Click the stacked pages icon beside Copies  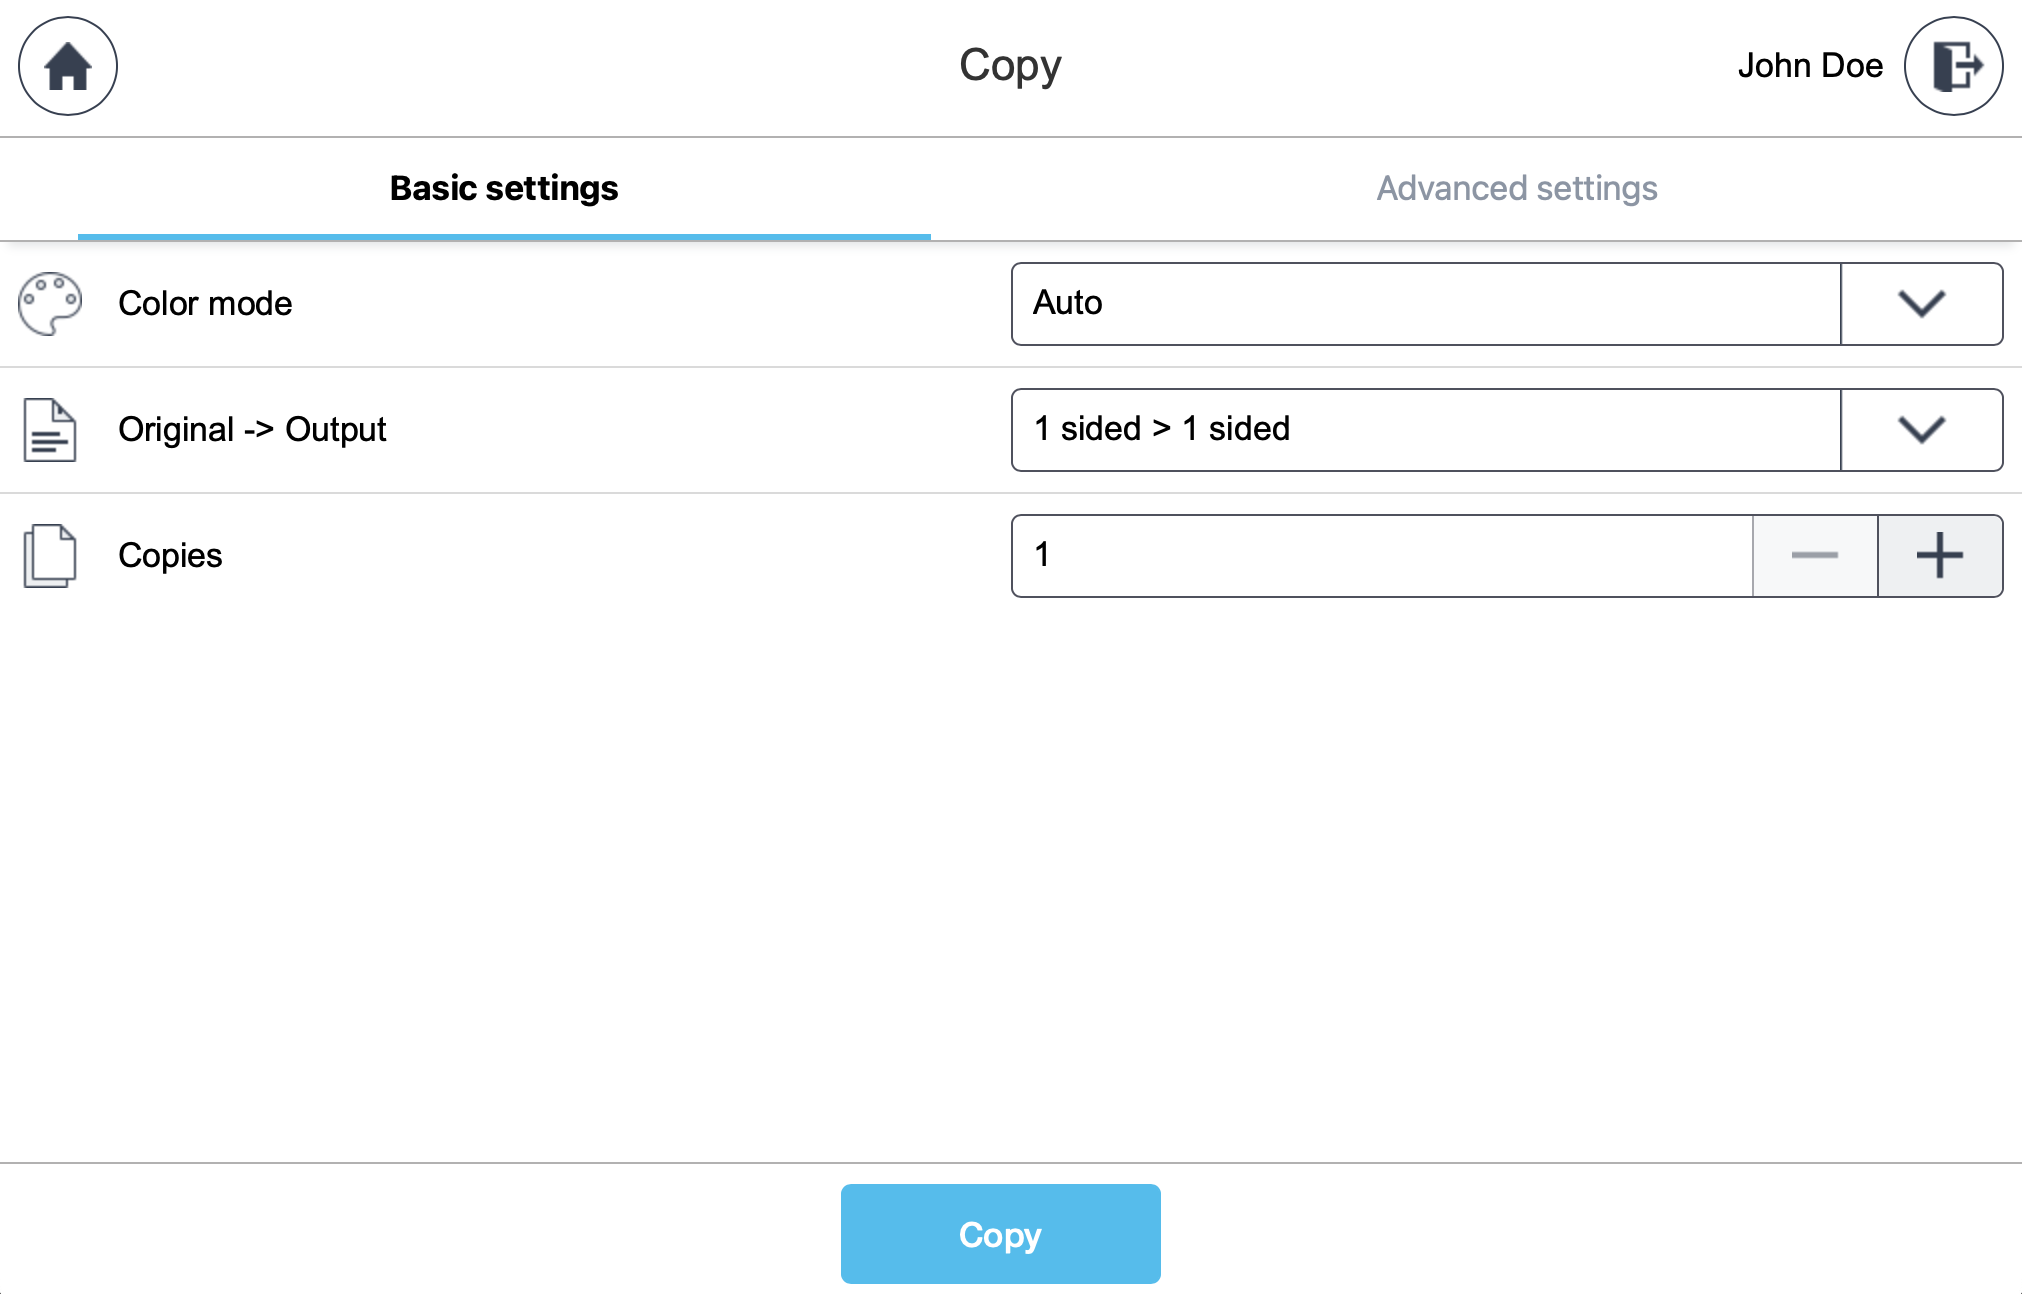pos(51,555)
